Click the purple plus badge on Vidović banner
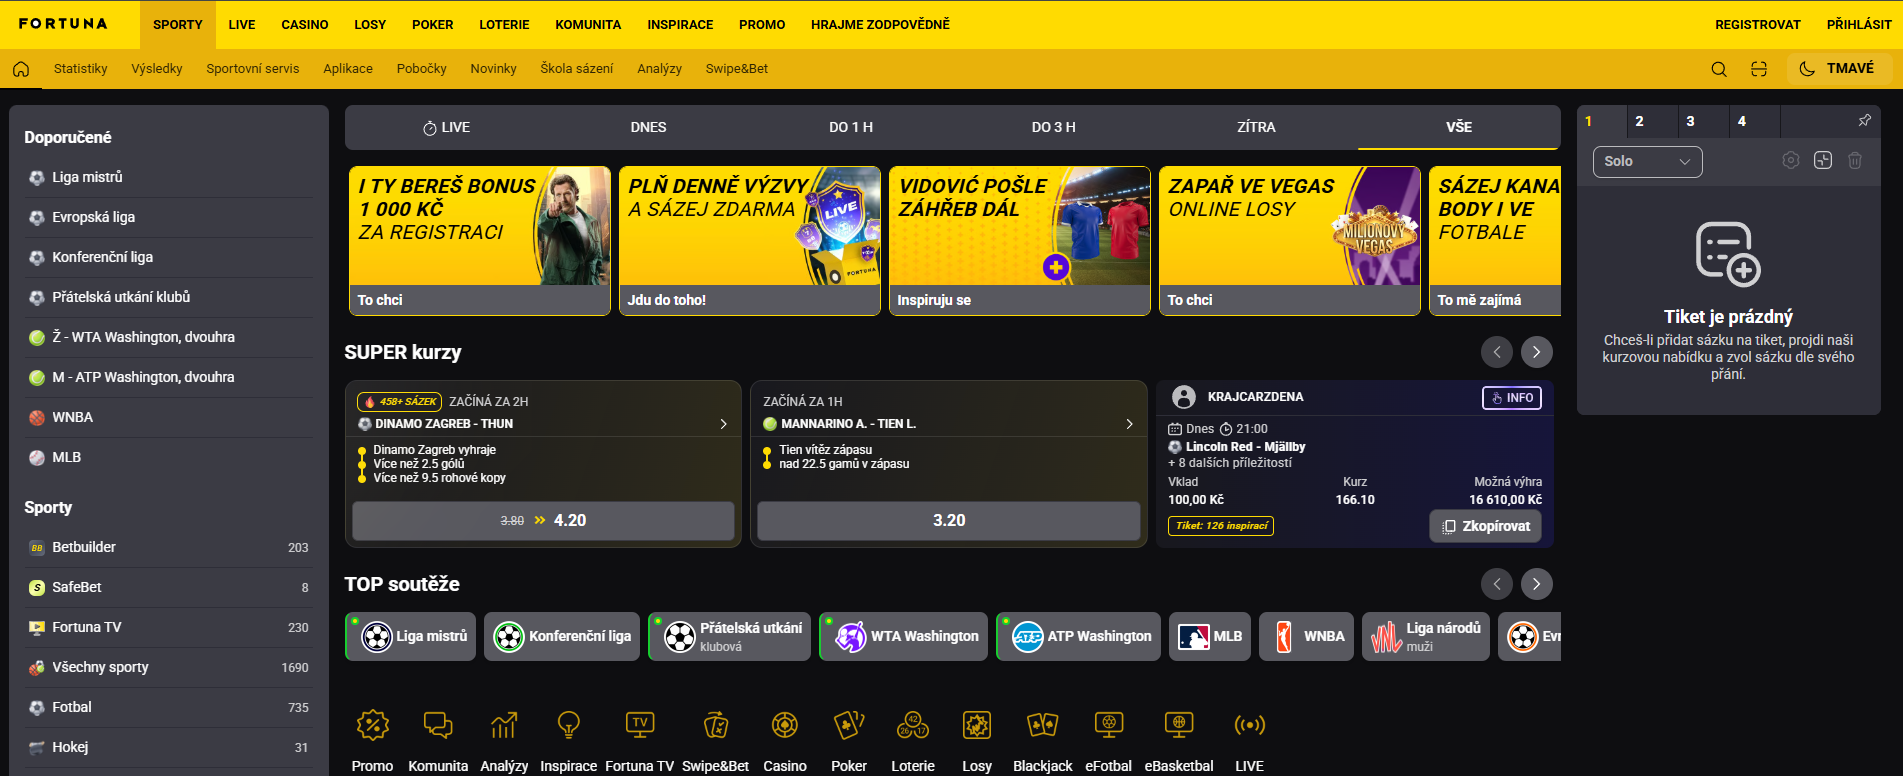This screenshot has width=1903, height=776. coord(1056,267)
